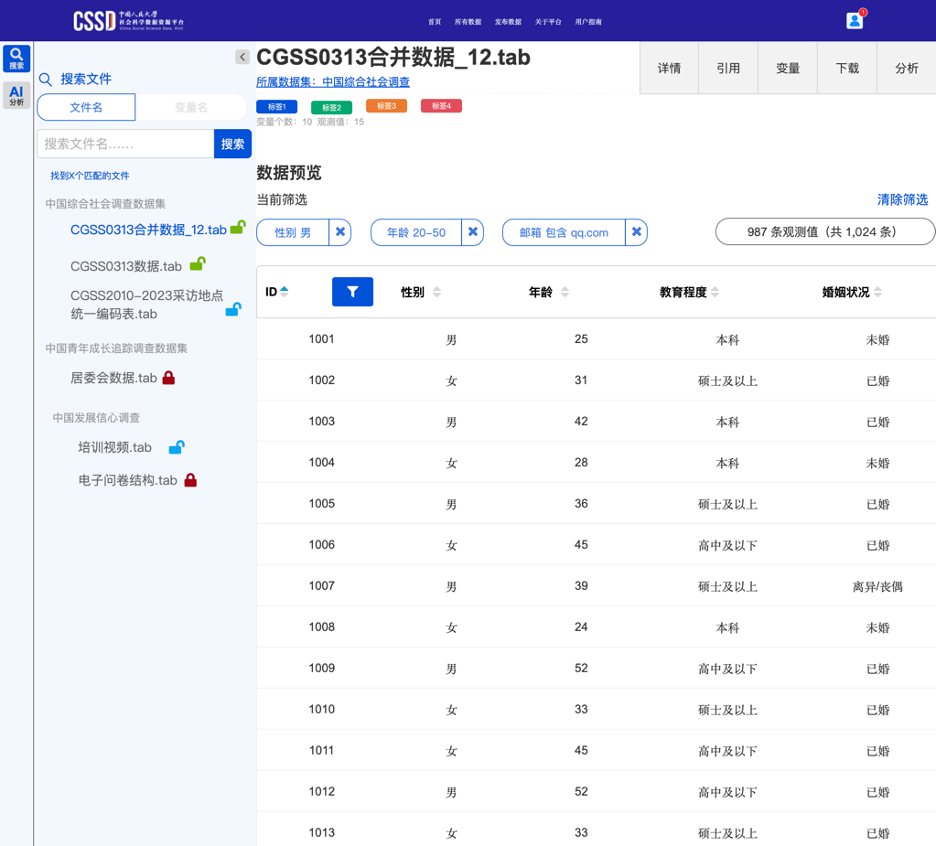
Task: Click green unlock icon for CGSS0313合并数据_12.tab
Action: click(238, 227)
